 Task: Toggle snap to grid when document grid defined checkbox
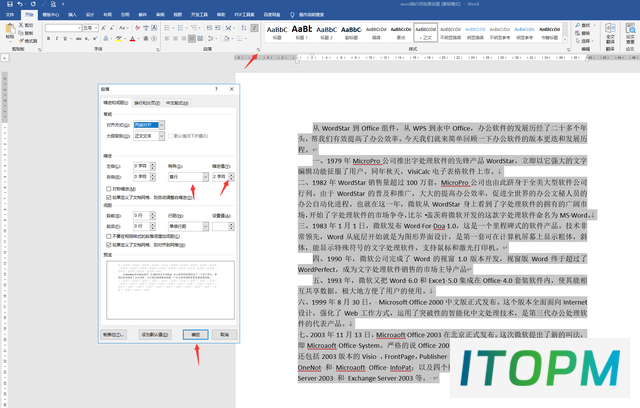pyautogui.click(x=109, y=245)
